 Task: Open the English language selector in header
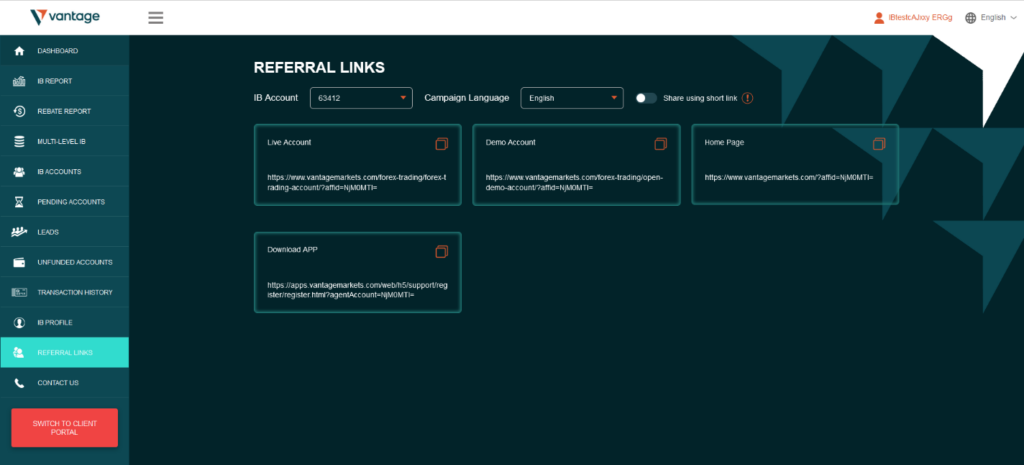990,17
